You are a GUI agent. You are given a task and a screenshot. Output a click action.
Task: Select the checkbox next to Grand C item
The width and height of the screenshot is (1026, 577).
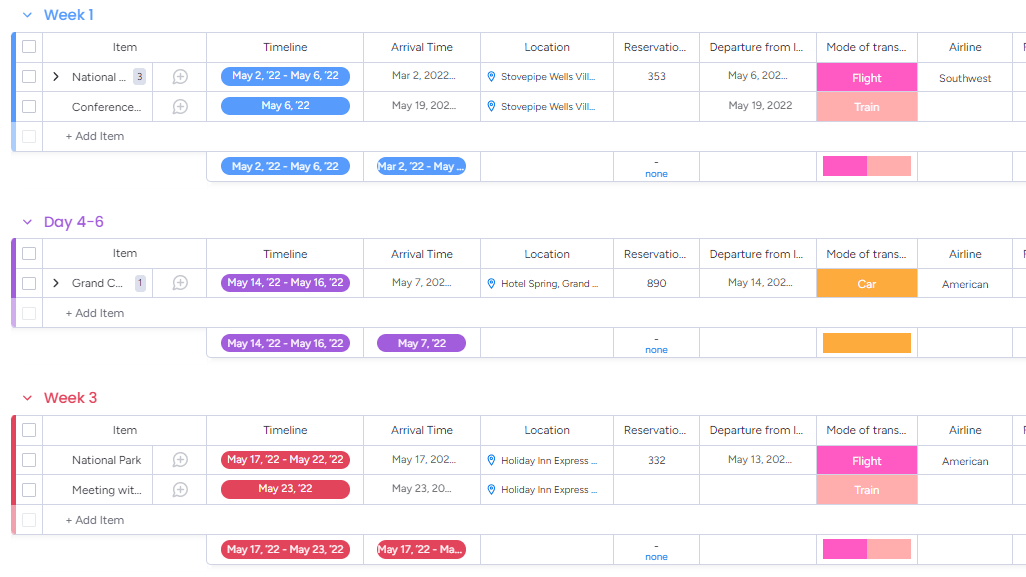(29, 282)
